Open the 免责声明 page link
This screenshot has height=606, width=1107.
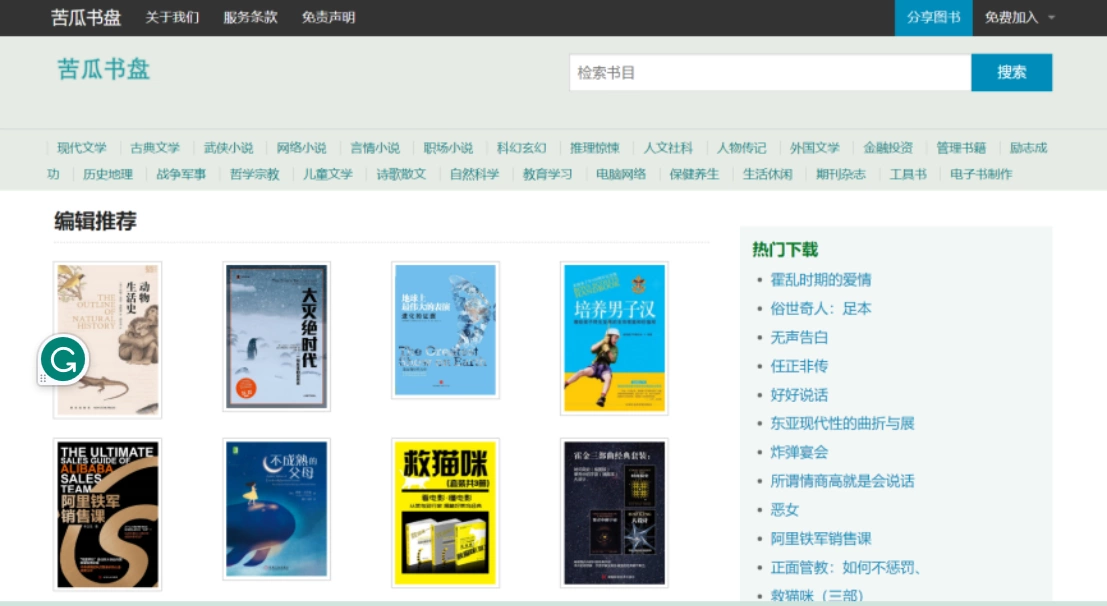328,18
